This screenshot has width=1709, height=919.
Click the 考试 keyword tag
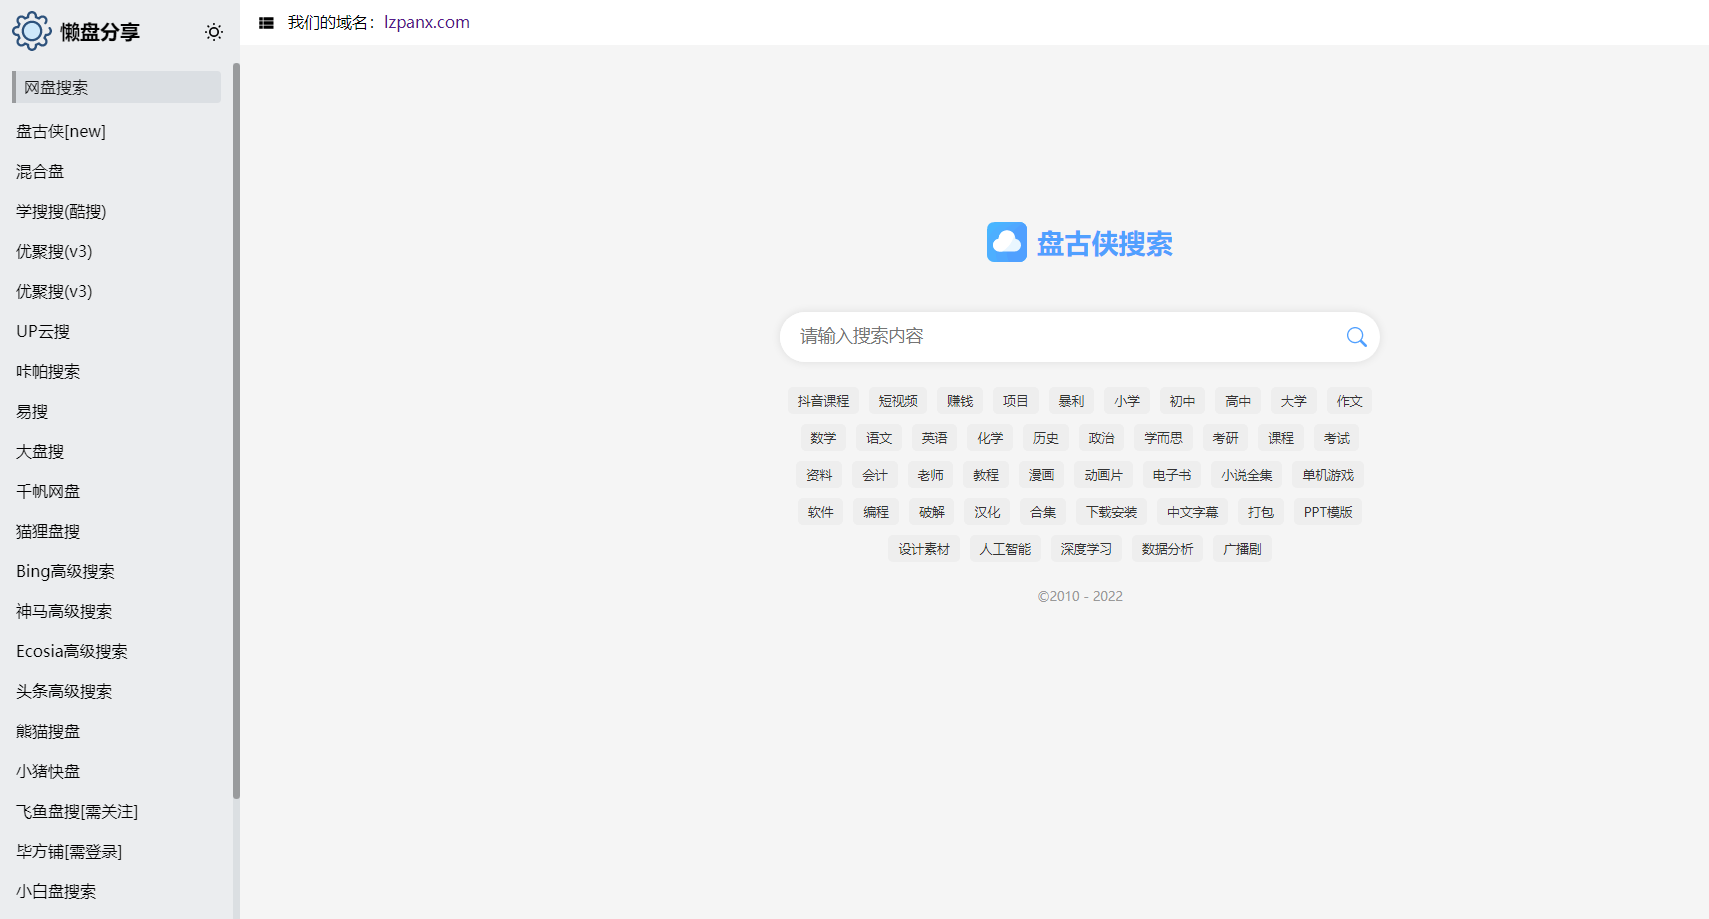pyautogui.click(x=1336, y=438)
